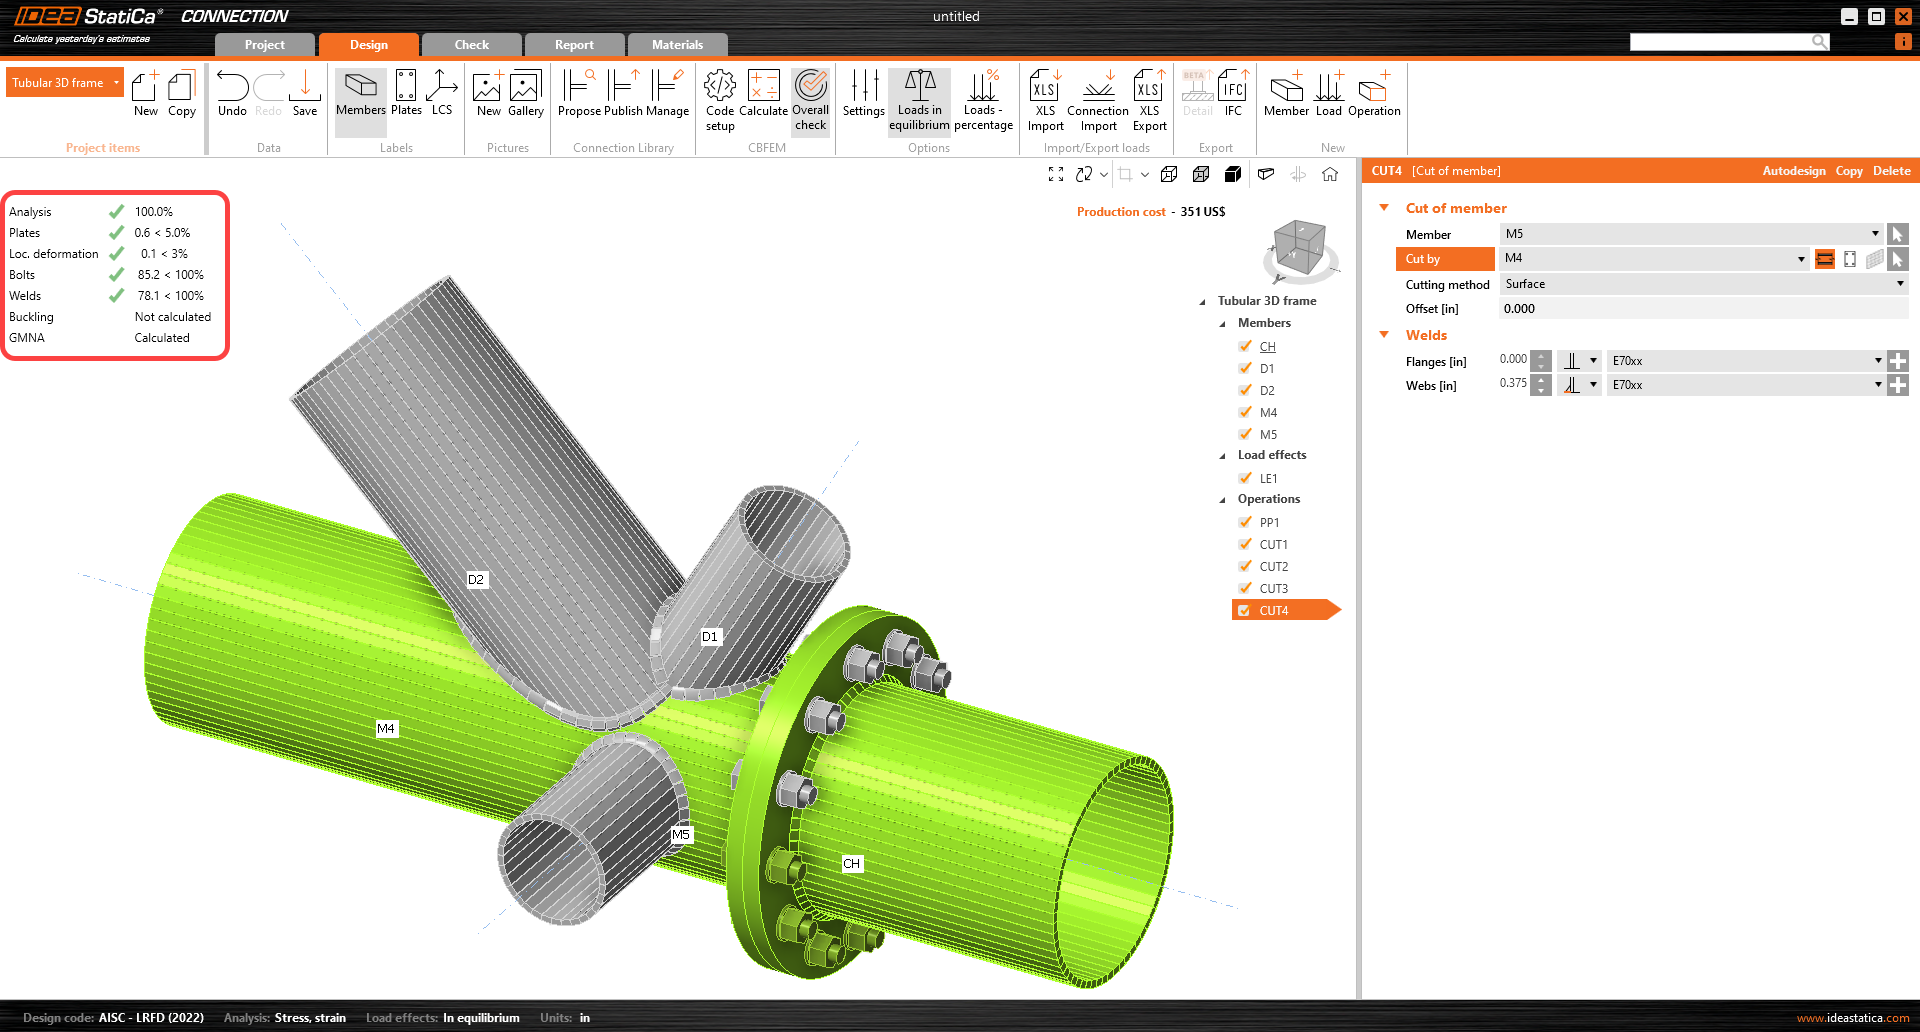The height and width of the screenshot is (1032, 1920).
Task: Click the Offset [in] input field
Action: tap(1703, 309)
